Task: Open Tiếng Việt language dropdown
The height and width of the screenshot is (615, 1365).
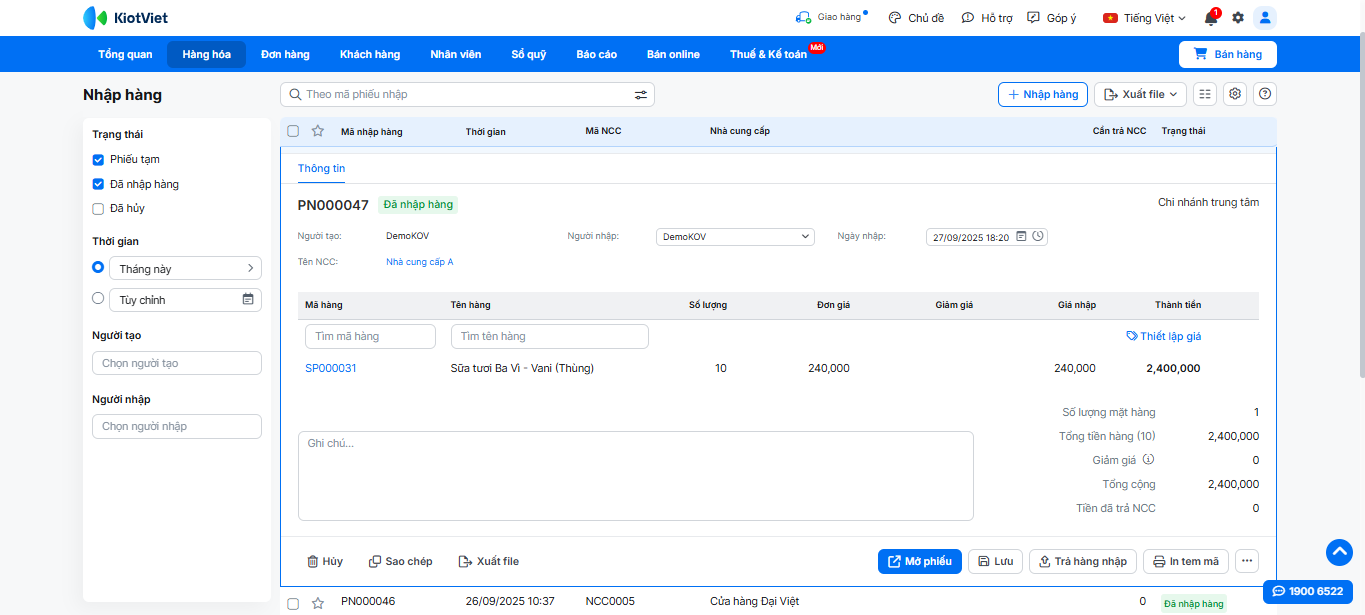Action: click(x=1145, y=18)
